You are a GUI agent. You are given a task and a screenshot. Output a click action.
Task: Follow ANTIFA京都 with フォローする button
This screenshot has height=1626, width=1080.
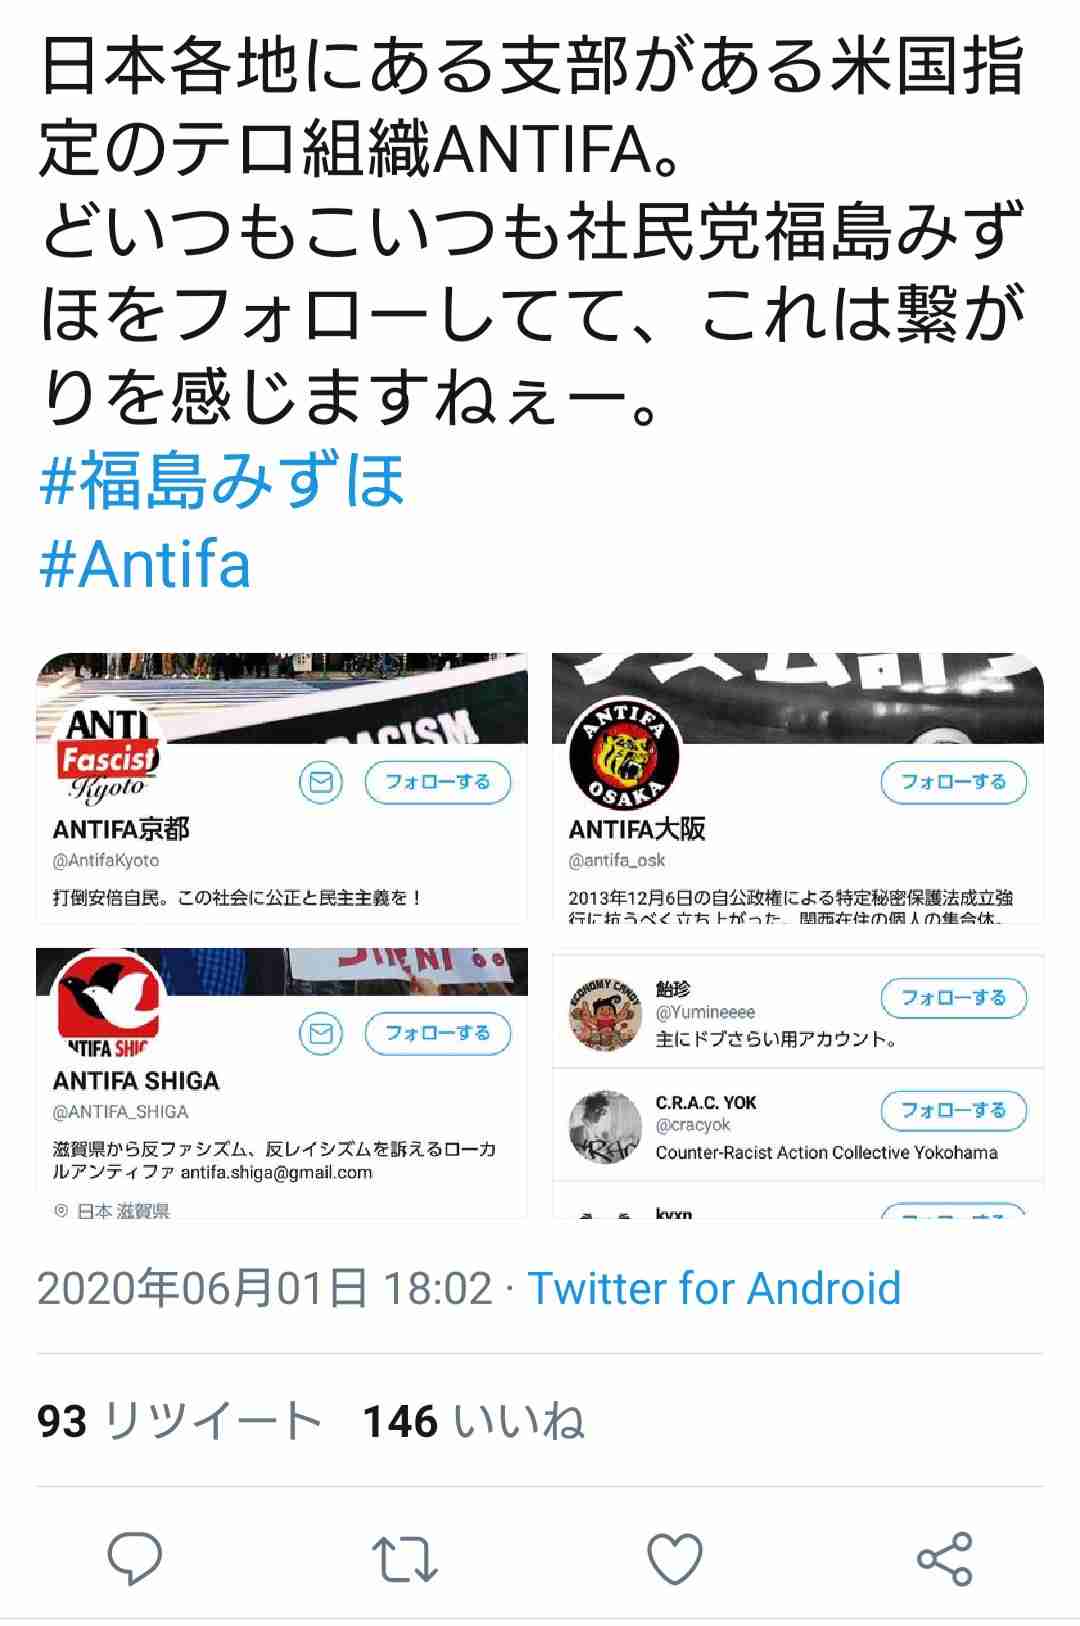(x=438, y=781)
